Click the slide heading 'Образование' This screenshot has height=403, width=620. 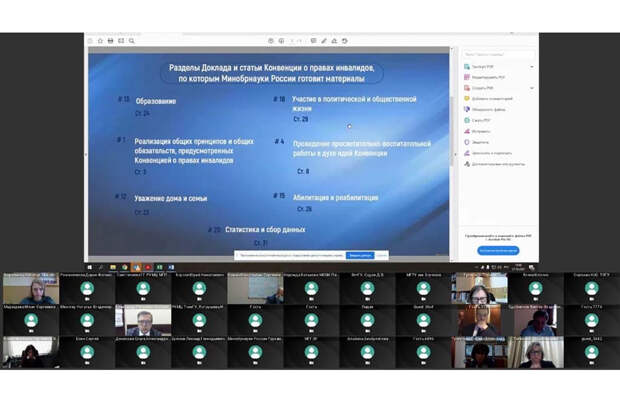(x=156, y=101)
